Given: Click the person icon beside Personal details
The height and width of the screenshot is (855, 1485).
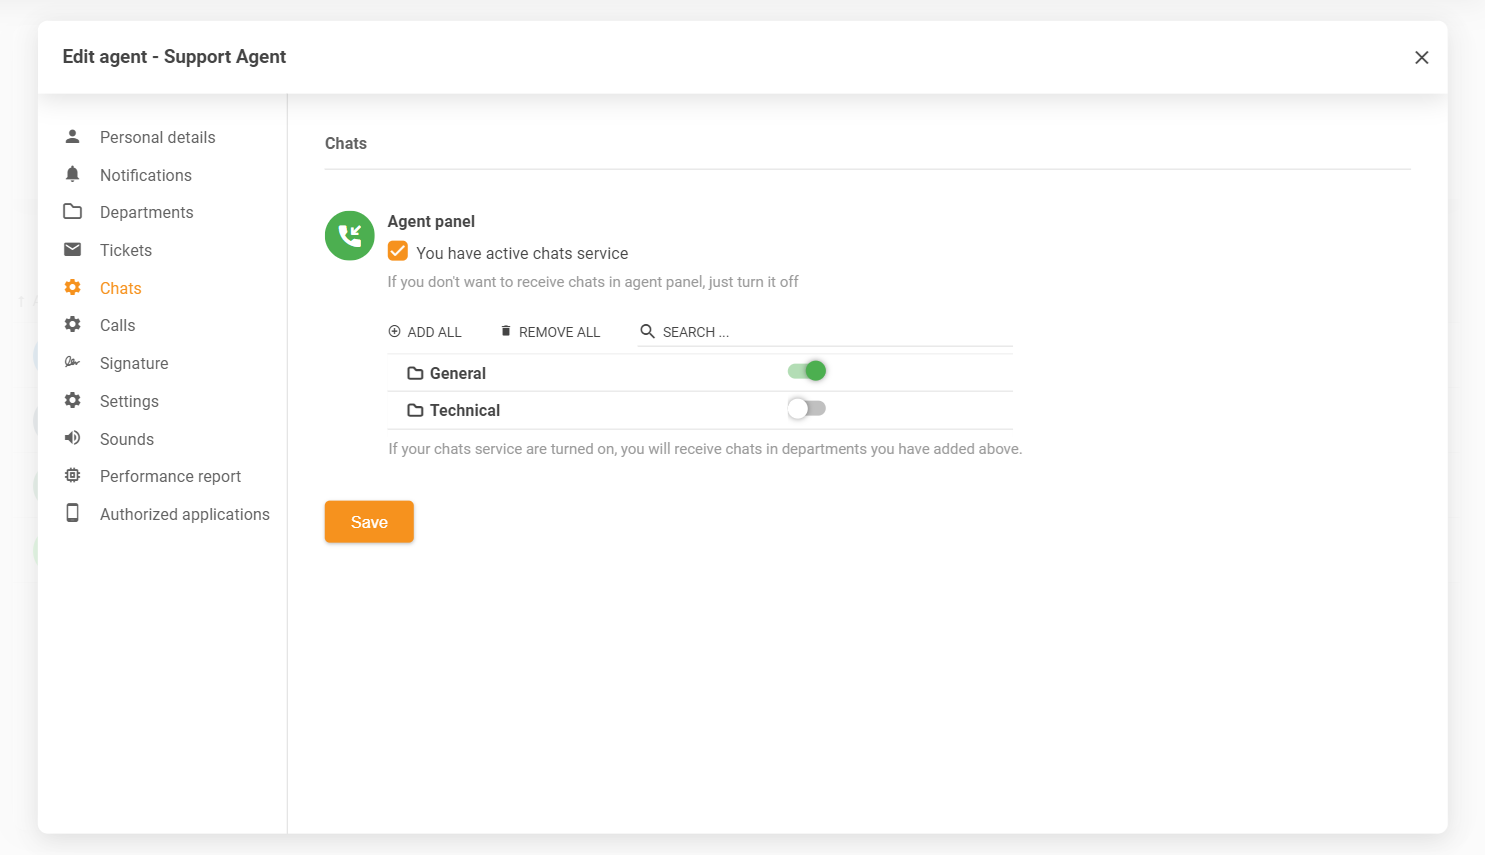Looking at the screenshot, I should point(72,137).
